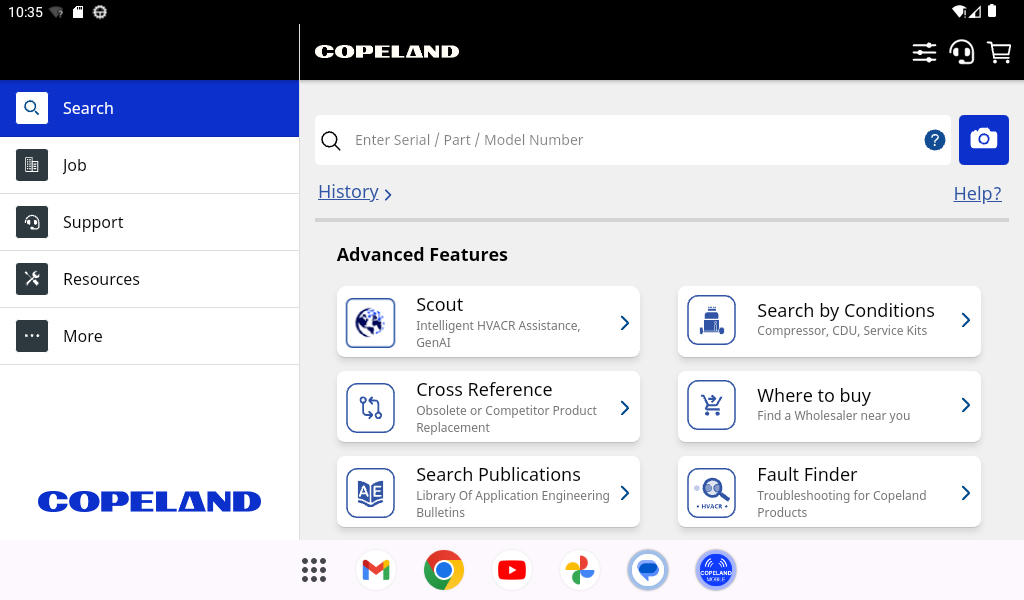Viewport: 1024px width, 600px height.
Task: Click 'Compressor, CDU, Service Kits' text
Action: tap(842, 330)
